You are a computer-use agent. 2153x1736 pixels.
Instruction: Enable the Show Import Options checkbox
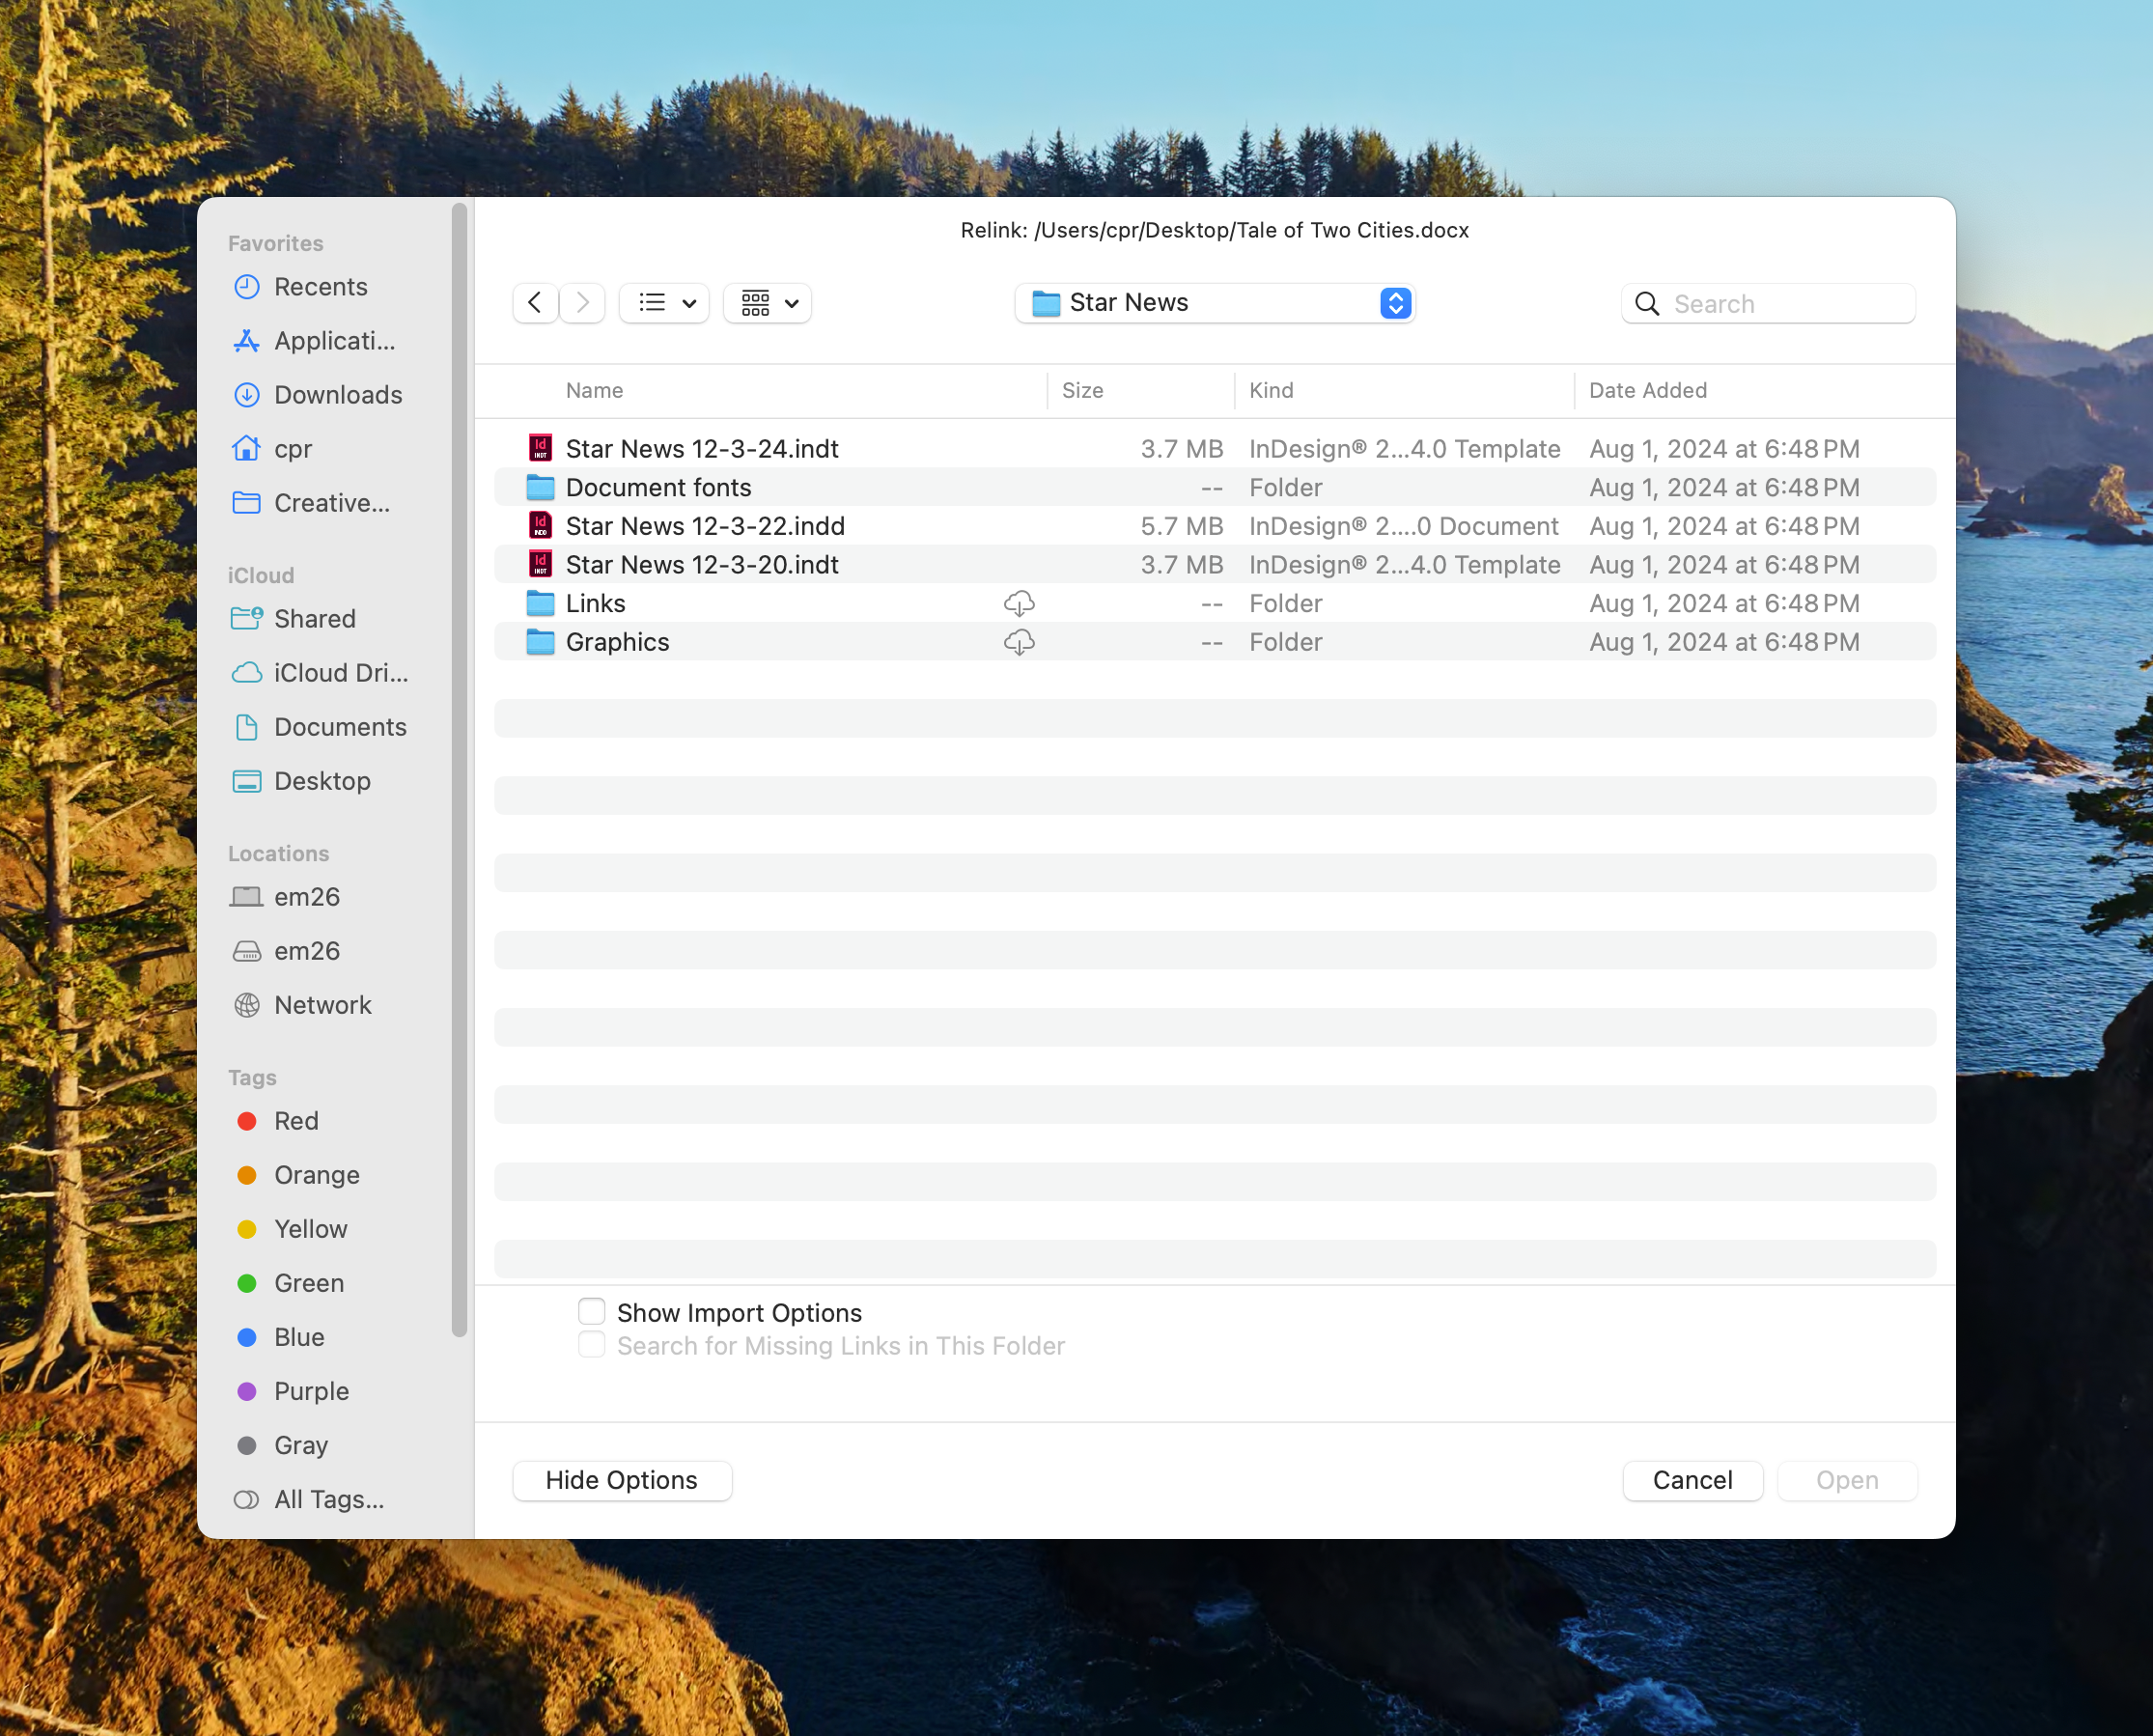591,1312
